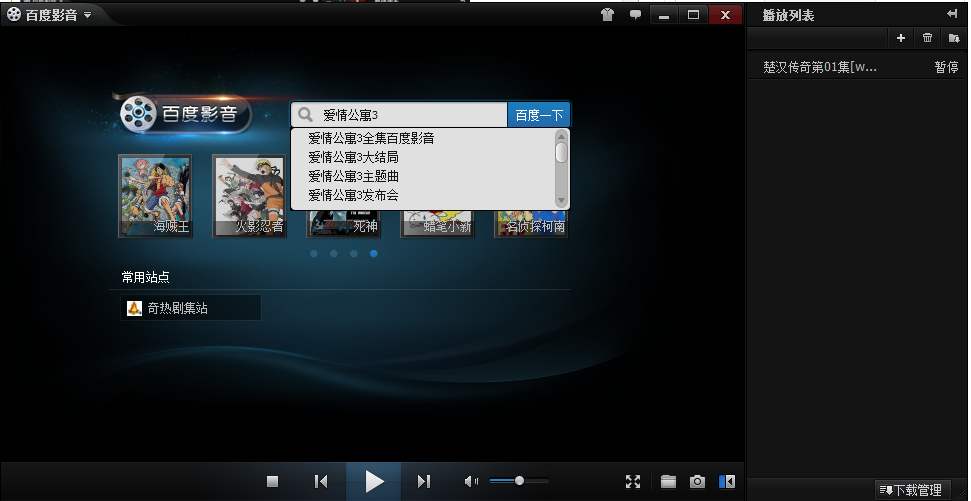Click the playlist sort mode icon
The height and width of the screenshot is (501, 971).
tap(954, 38)
